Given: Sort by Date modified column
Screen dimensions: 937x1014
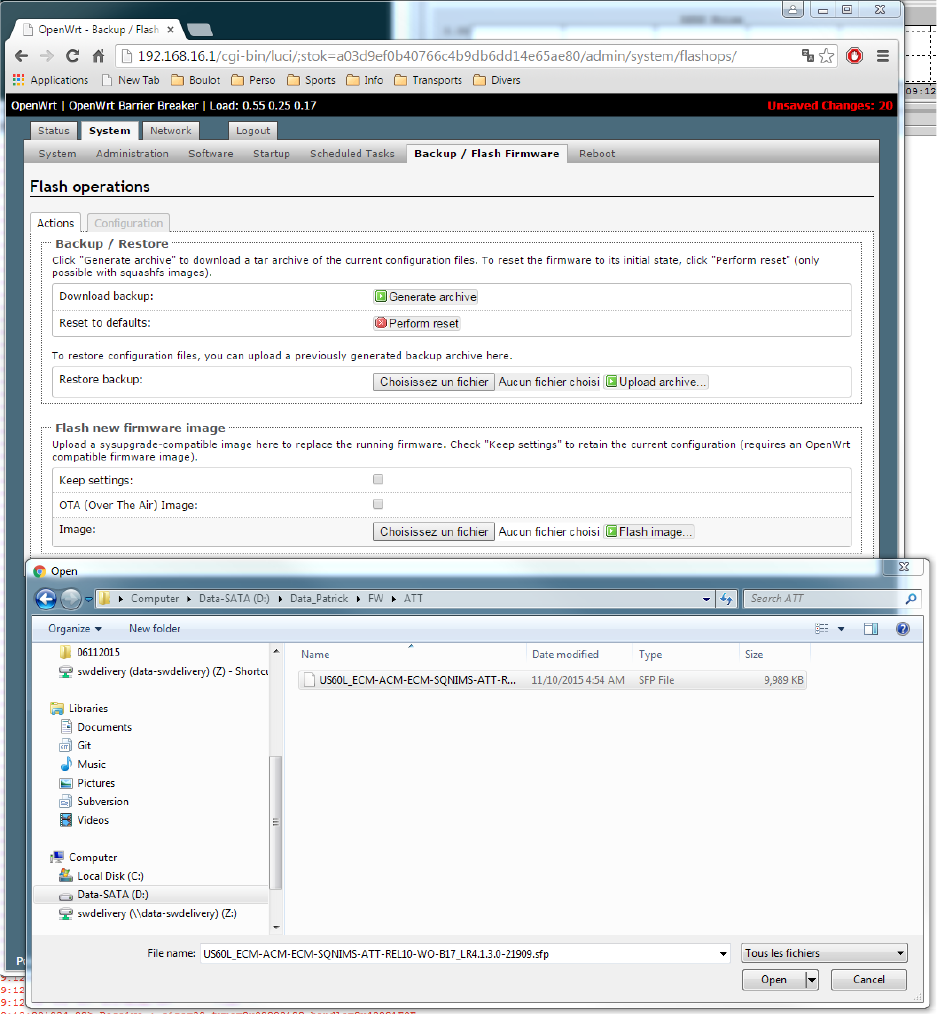Looking at the screenshot, I should 565,654.
